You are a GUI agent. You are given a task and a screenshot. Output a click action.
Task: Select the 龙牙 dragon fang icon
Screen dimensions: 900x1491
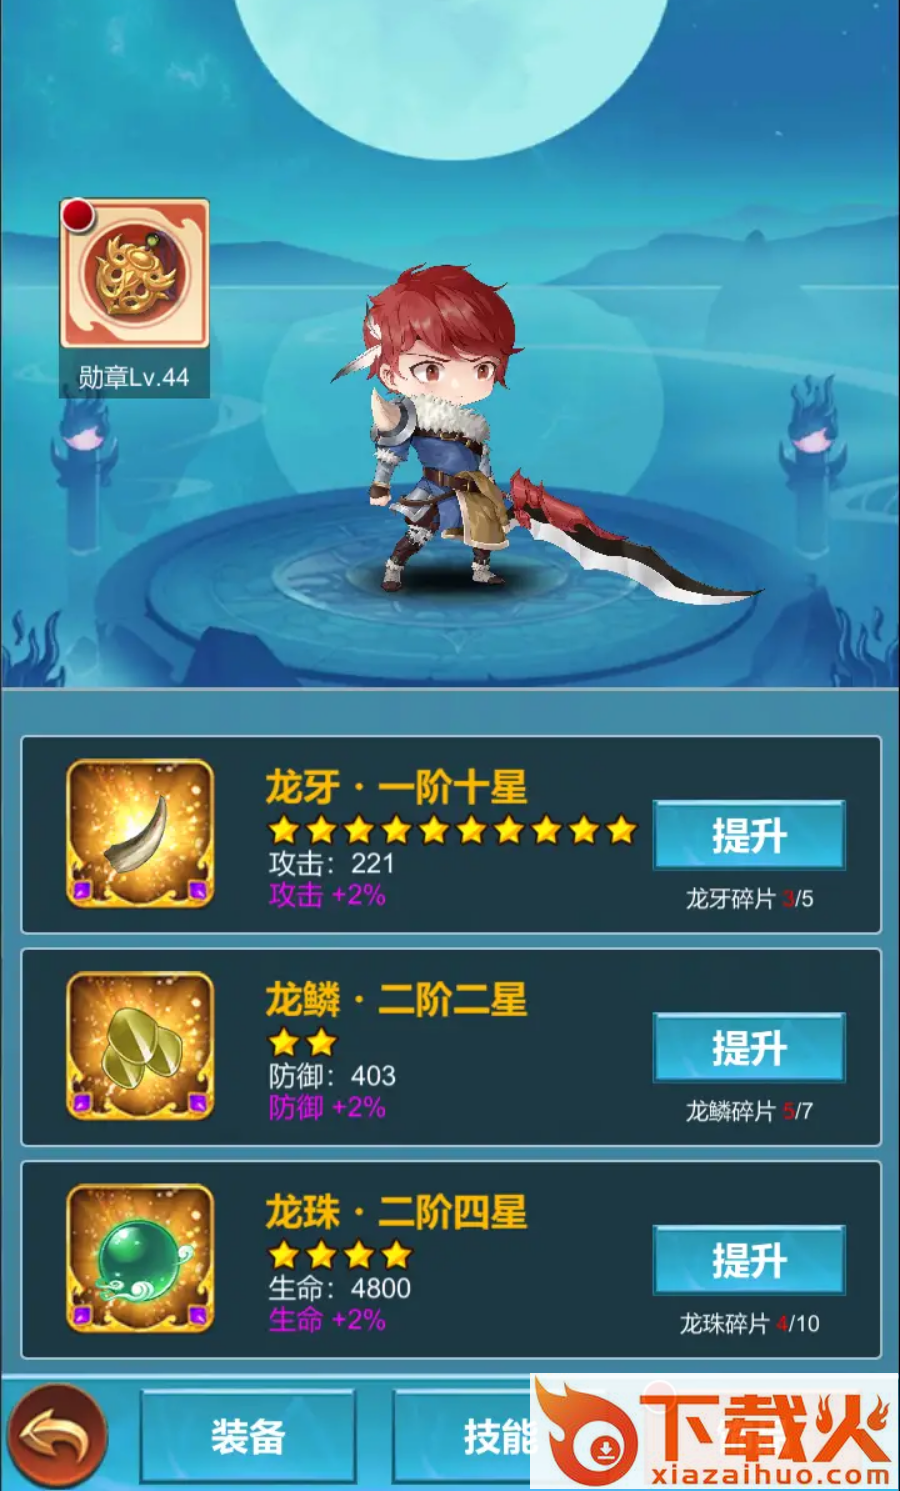[140, 834]
